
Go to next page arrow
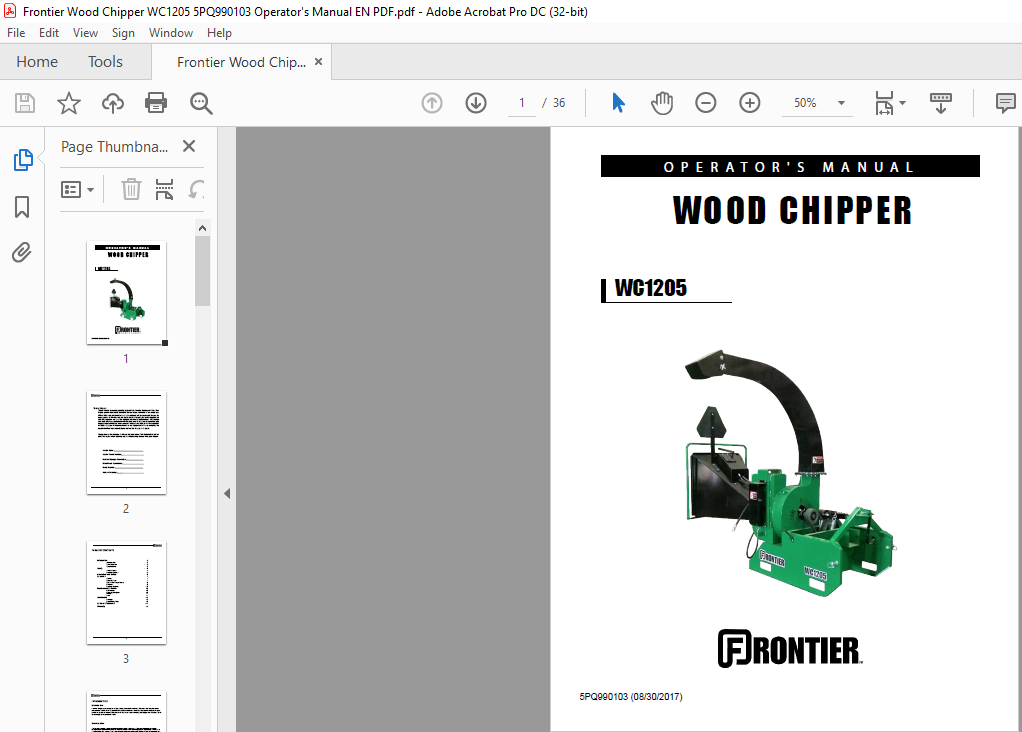[x=476, y=103]
